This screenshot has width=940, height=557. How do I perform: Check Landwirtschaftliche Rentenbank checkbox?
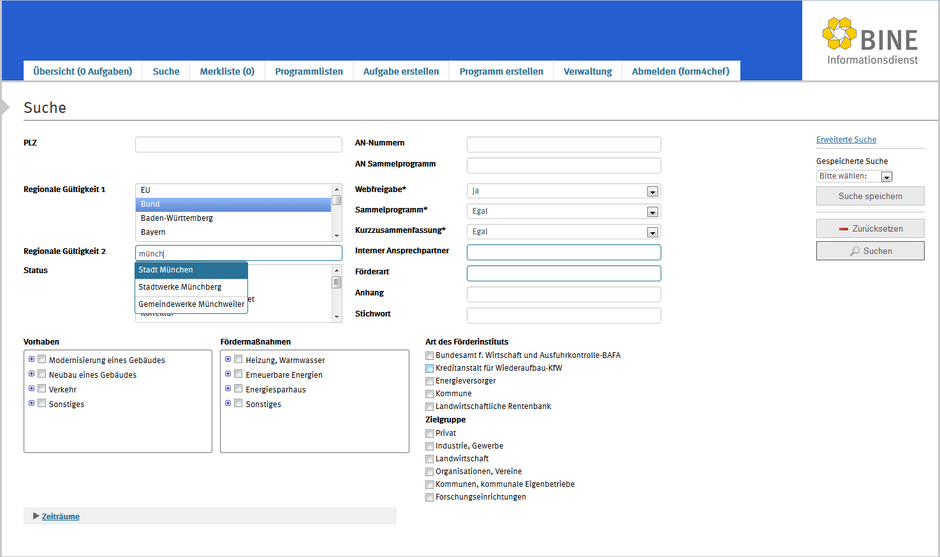(x=429, y=407)
